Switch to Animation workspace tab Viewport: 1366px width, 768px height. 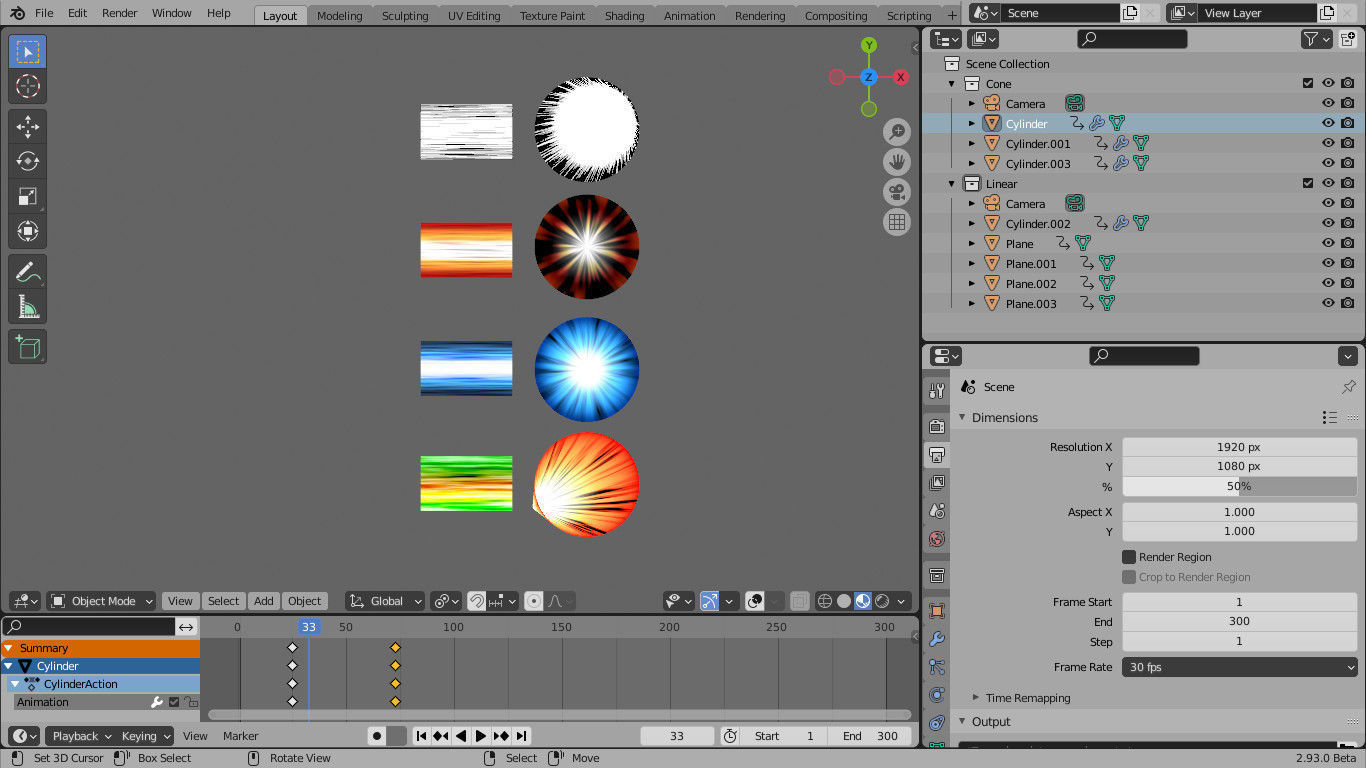pos(690,16)
